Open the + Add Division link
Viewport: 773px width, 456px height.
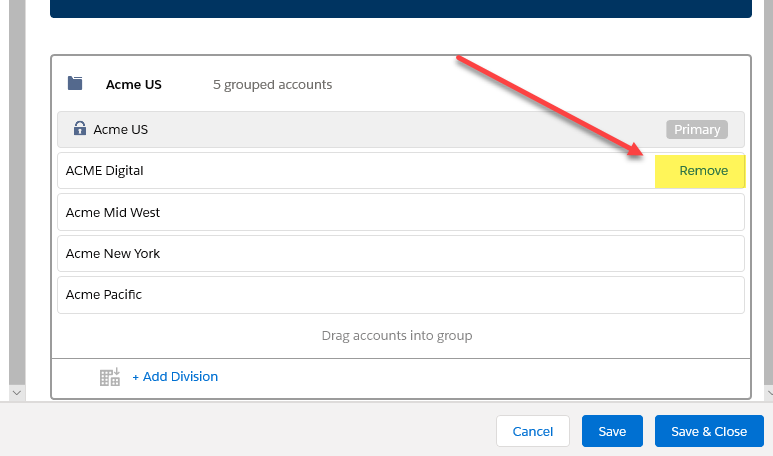tap(175, 377)
